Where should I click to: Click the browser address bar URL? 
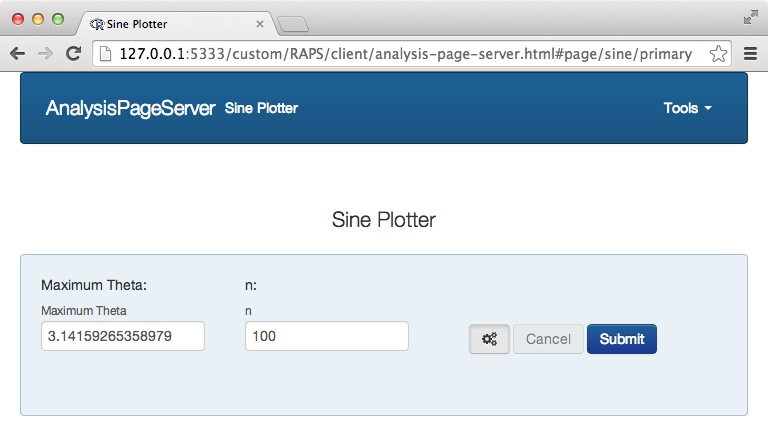(400, 54)
